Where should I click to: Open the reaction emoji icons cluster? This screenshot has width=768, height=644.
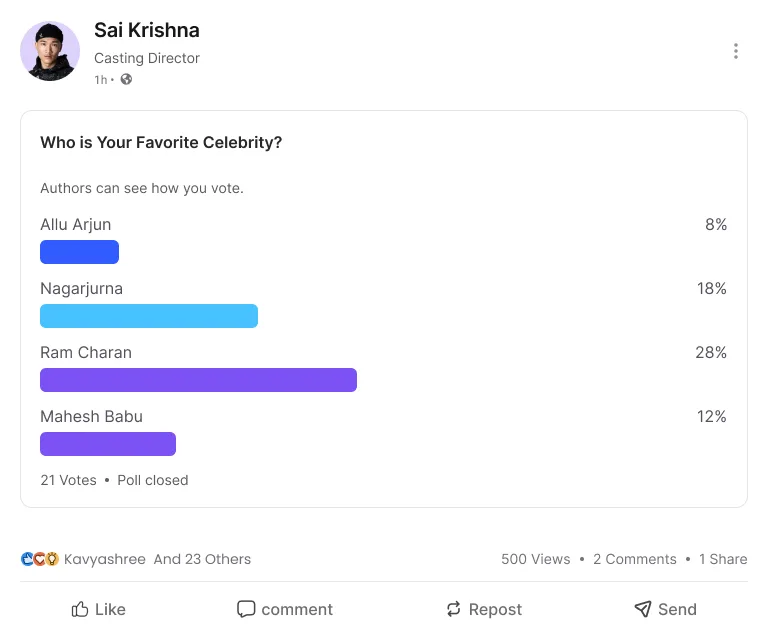40,559
